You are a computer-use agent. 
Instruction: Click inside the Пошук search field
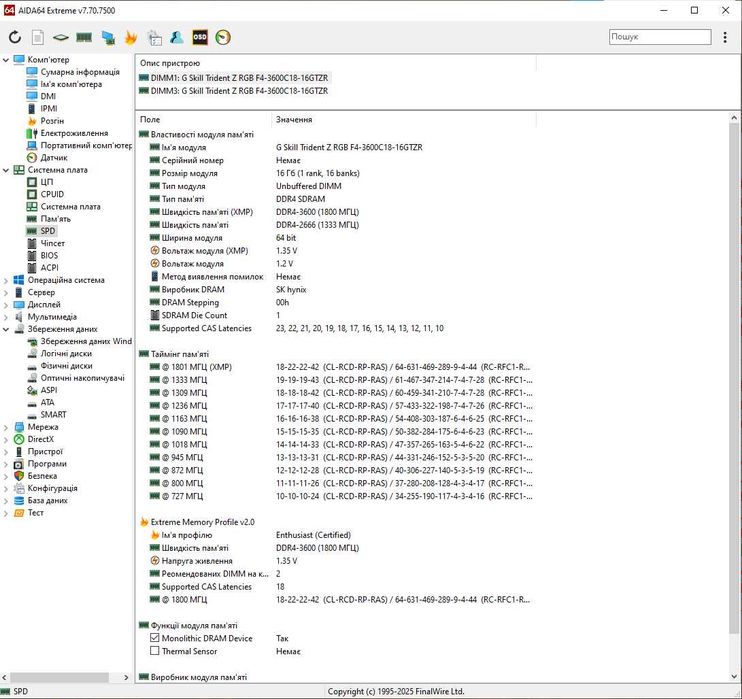coord(660,36)
